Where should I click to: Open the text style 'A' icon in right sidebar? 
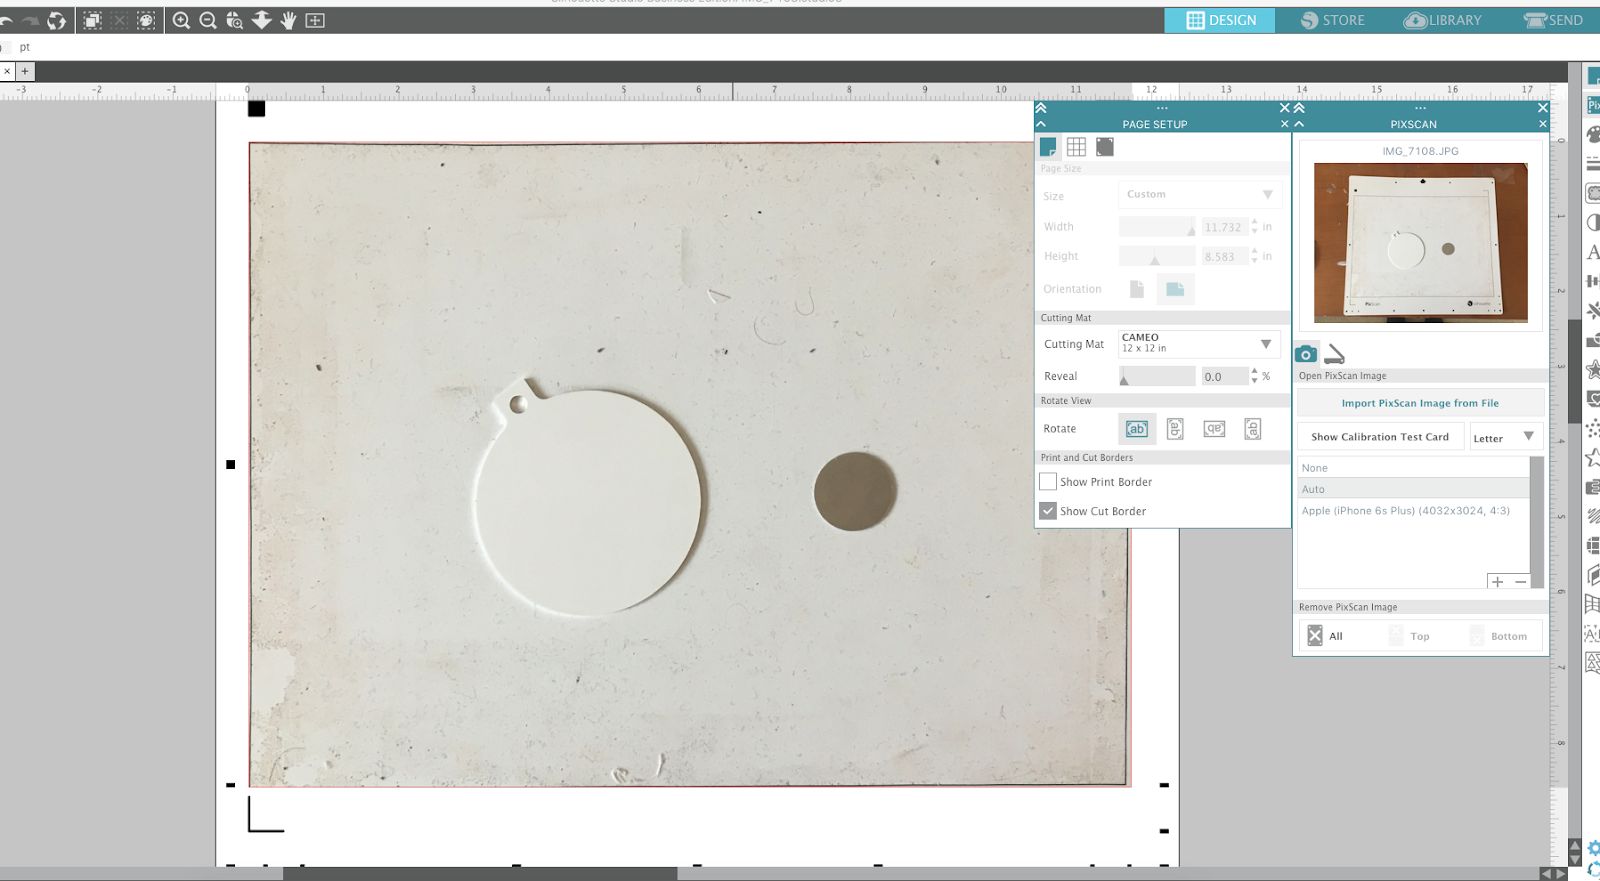coord(1592,252)
